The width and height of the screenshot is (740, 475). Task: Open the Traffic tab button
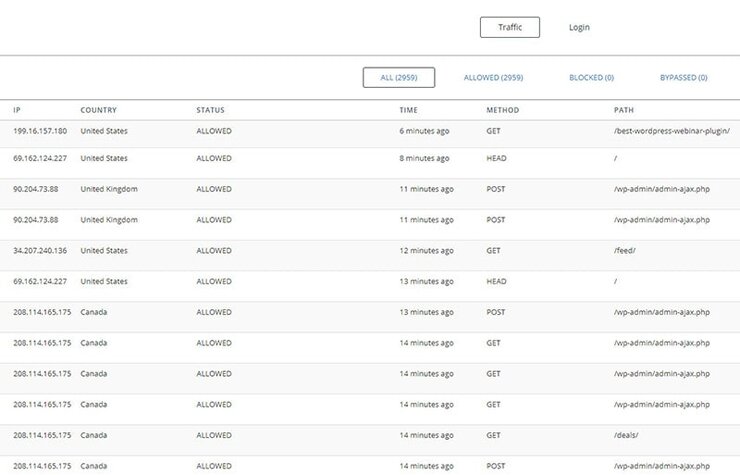(x=510, y=27)
